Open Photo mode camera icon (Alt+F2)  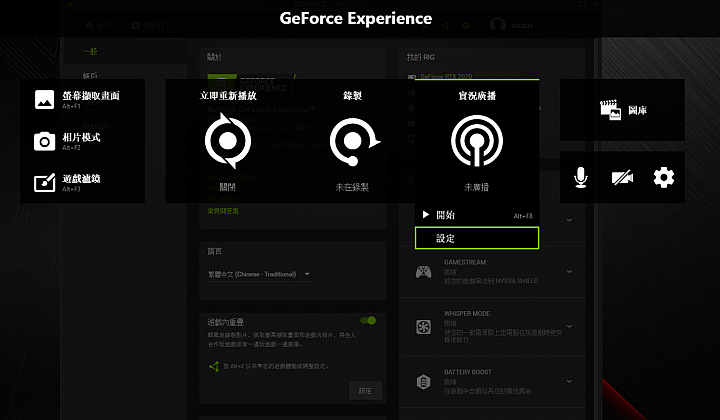[45, 141]
